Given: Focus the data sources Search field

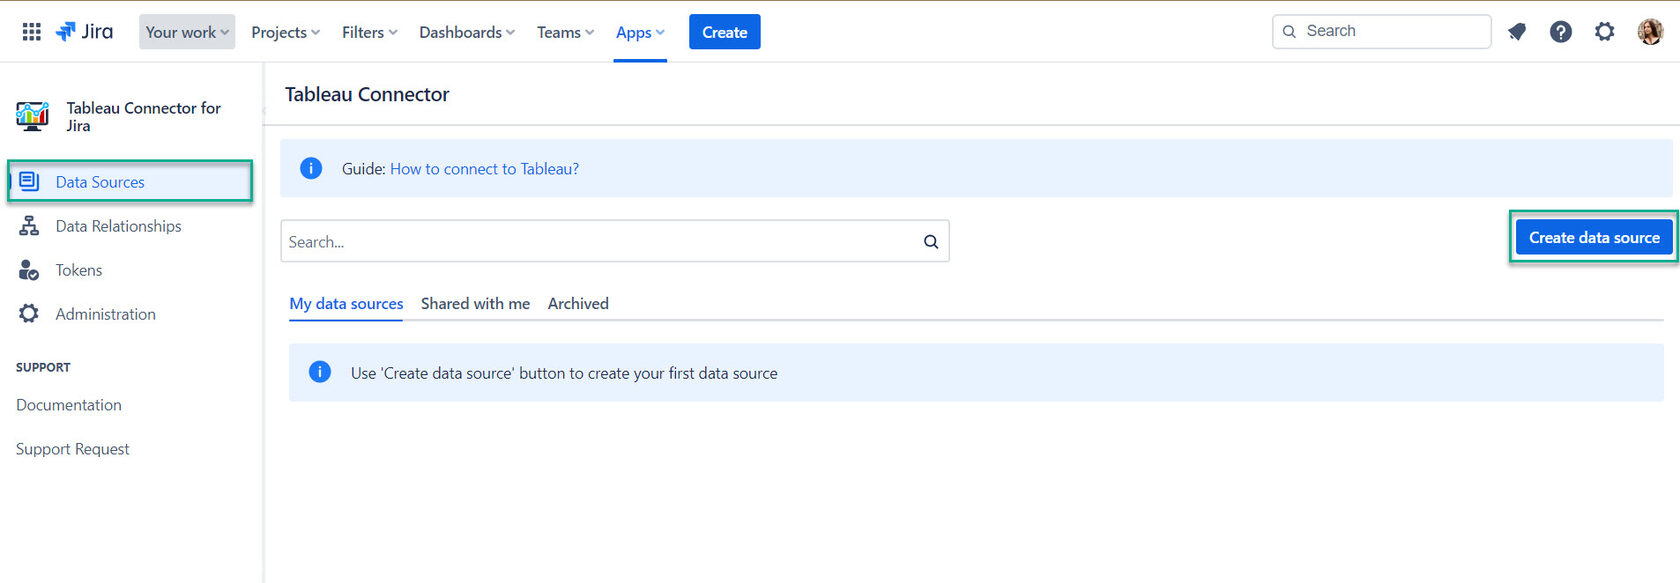Looking at the screenshot, I should (615, 242).
